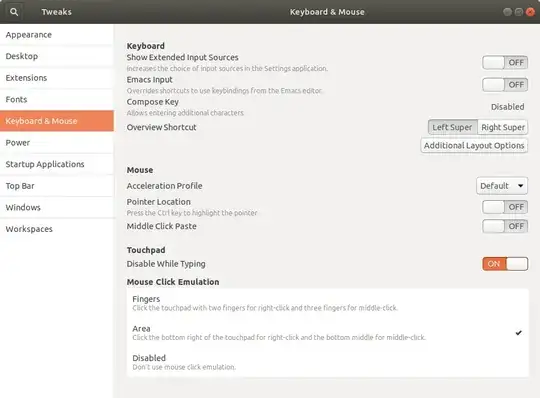Image resolution: width=540 pixels, height=398 pixels.
Task: Open the Compose Key Disabled setting
Action: [x=507, y=107]
